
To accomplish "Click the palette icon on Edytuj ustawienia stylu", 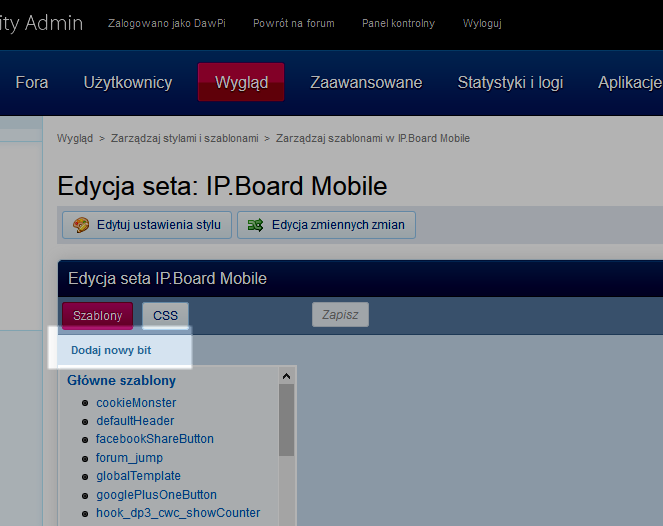I will pos(81,225).
